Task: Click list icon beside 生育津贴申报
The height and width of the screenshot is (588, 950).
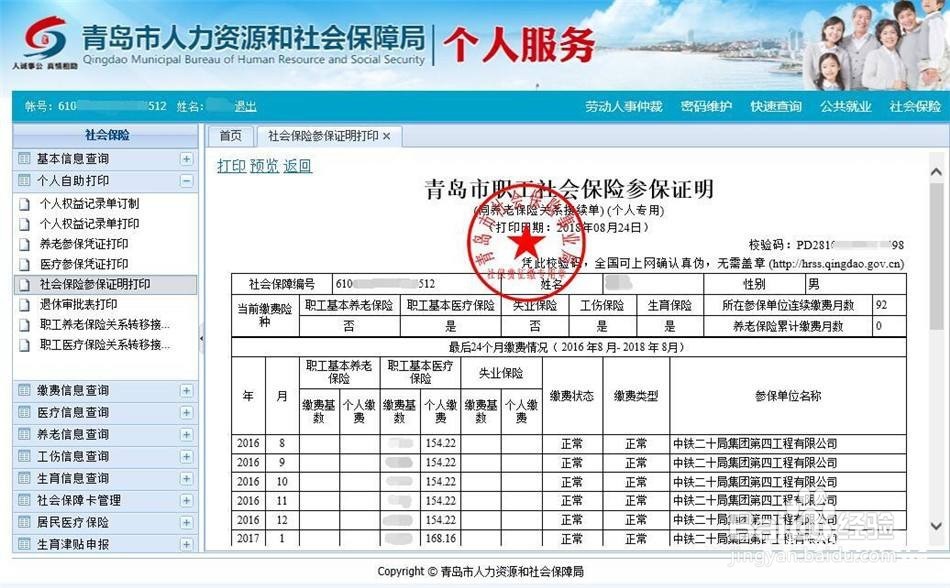Action: [24, 544]
